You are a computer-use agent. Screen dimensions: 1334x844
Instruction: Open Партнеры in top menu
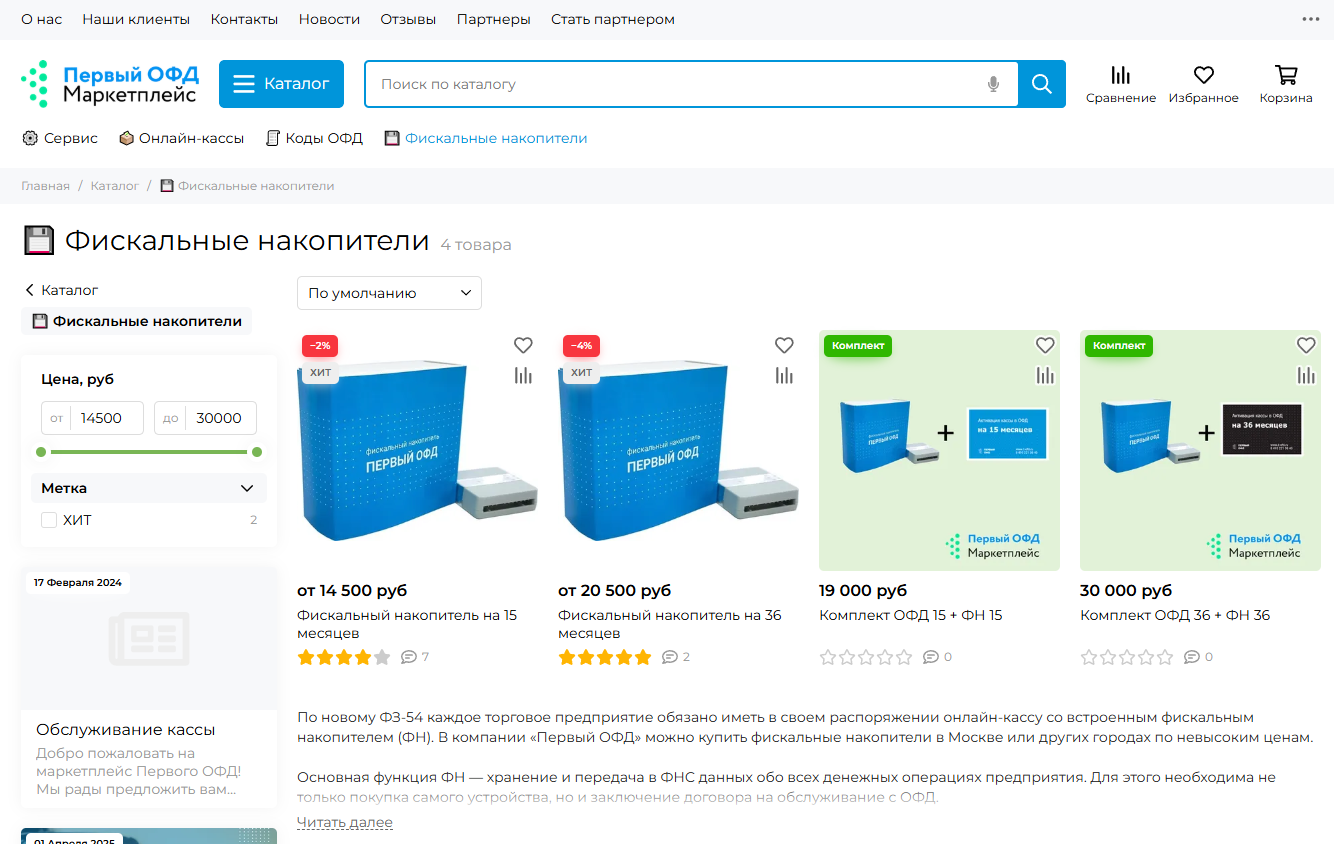point(494,19)
